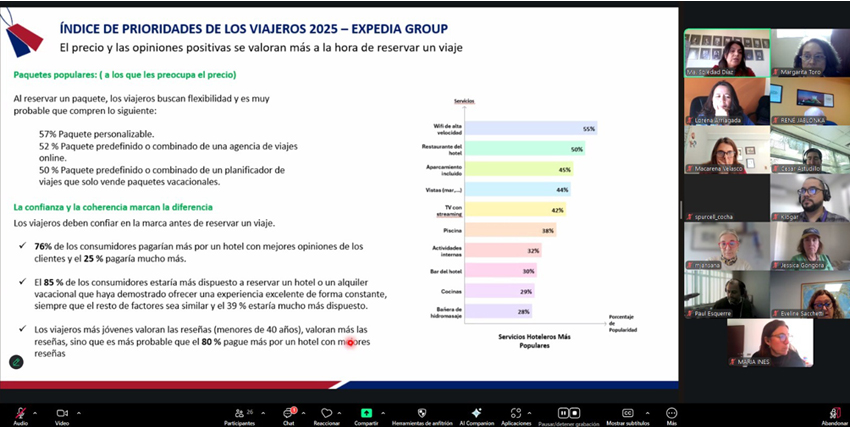Expand the Compartir options caret
850x428 pixels.
coord(384,412)
